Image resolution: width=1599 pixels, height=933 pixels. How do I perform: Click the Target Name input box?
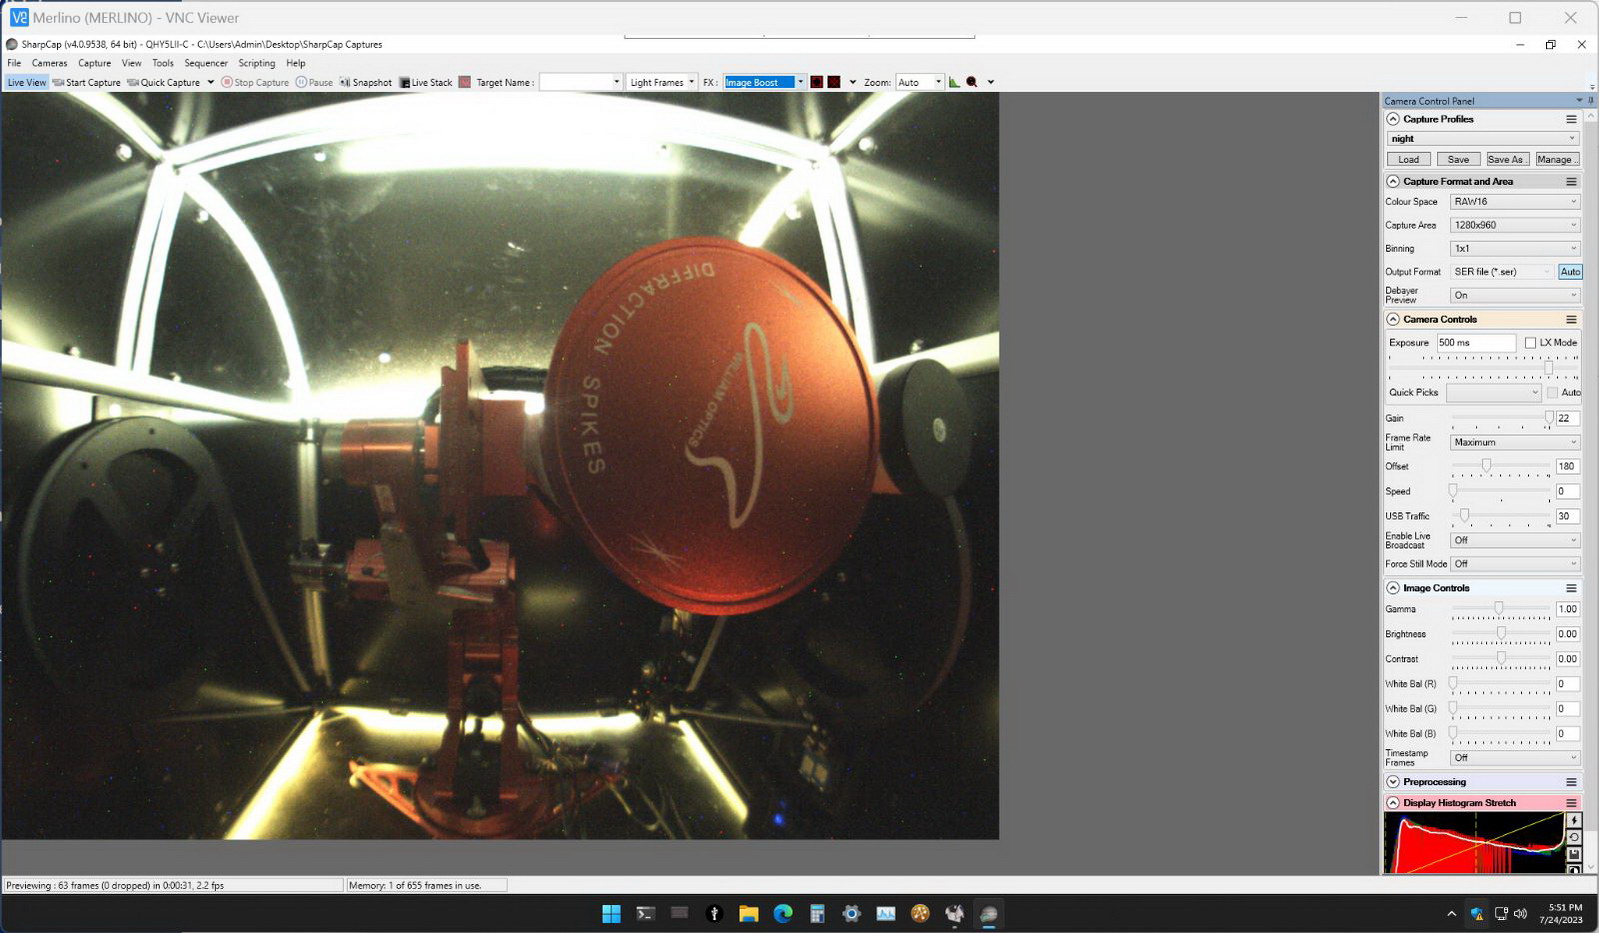(x=581, y=82)
